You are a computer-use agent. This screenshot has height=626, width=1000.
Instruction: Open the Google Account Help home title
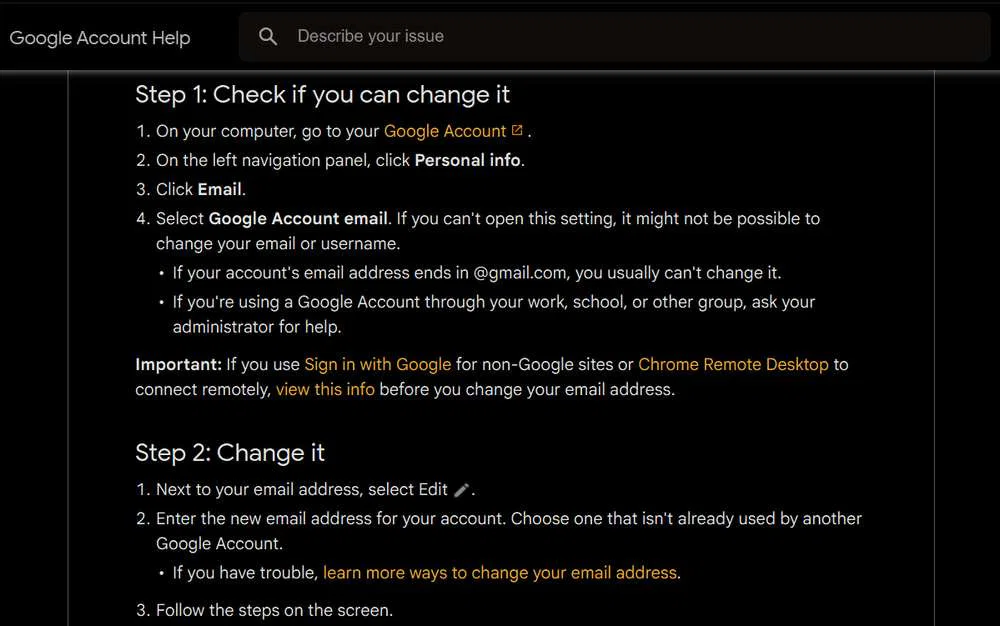pos(100,38)
